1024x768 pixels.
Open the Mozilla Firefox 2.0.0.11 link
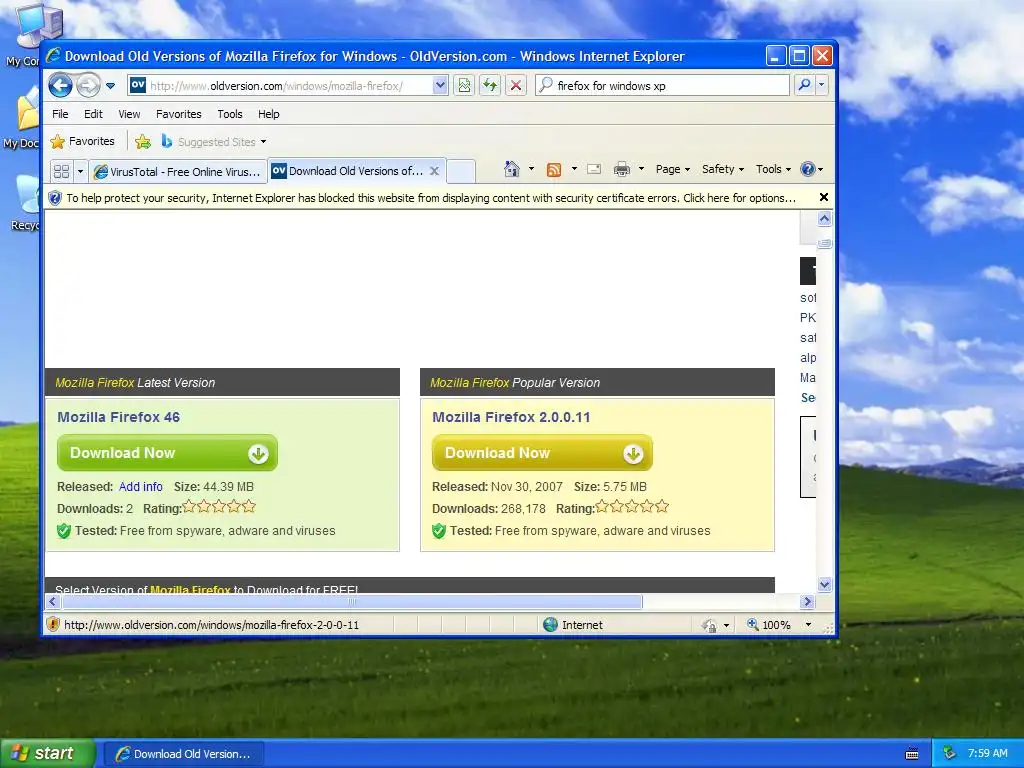pos(511,417)
